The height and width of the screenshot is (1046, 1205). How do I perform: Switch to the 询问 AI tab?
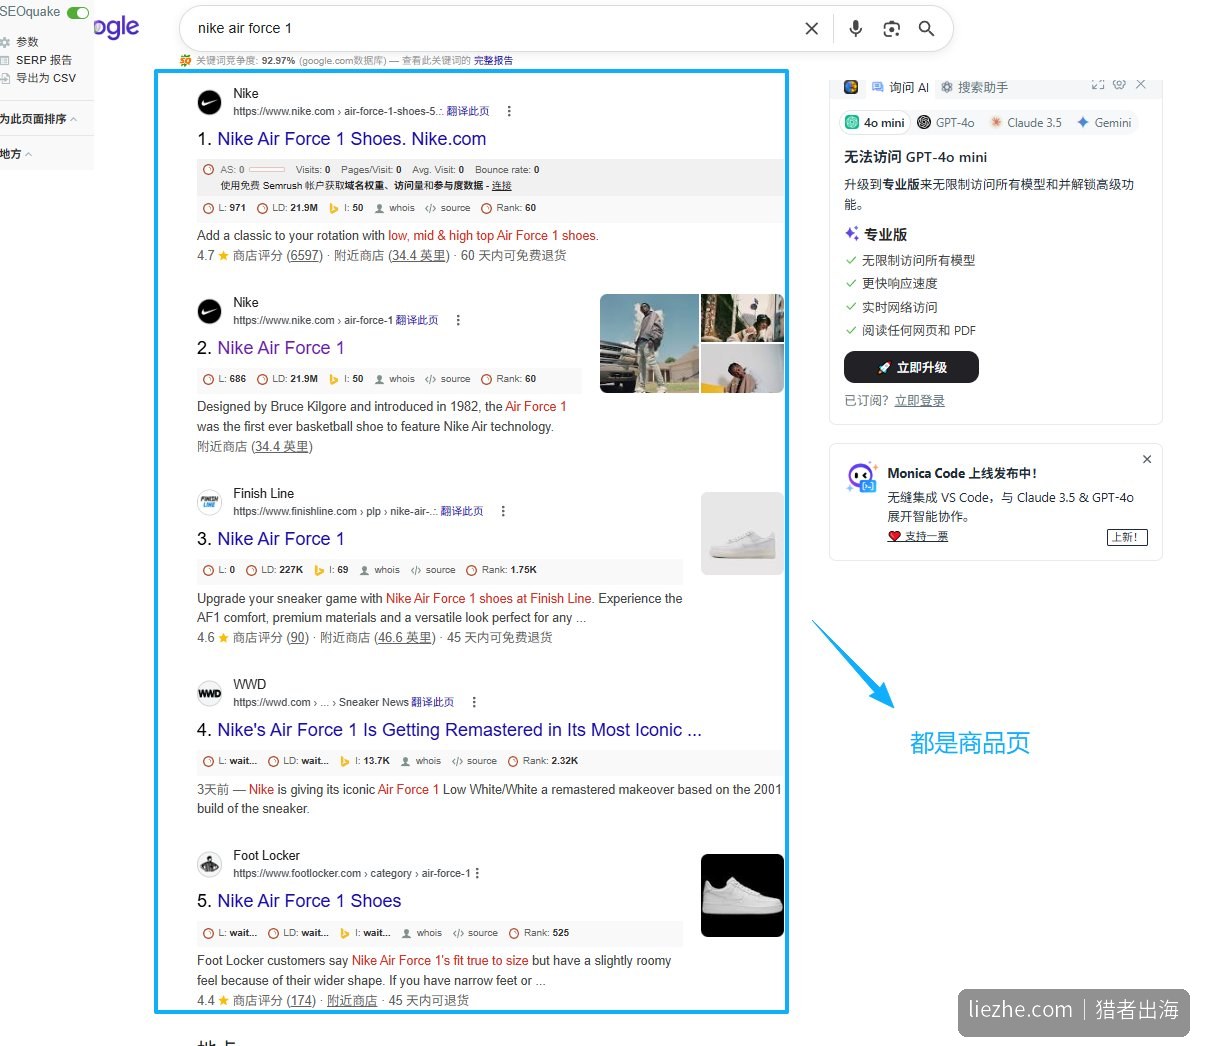900,87
